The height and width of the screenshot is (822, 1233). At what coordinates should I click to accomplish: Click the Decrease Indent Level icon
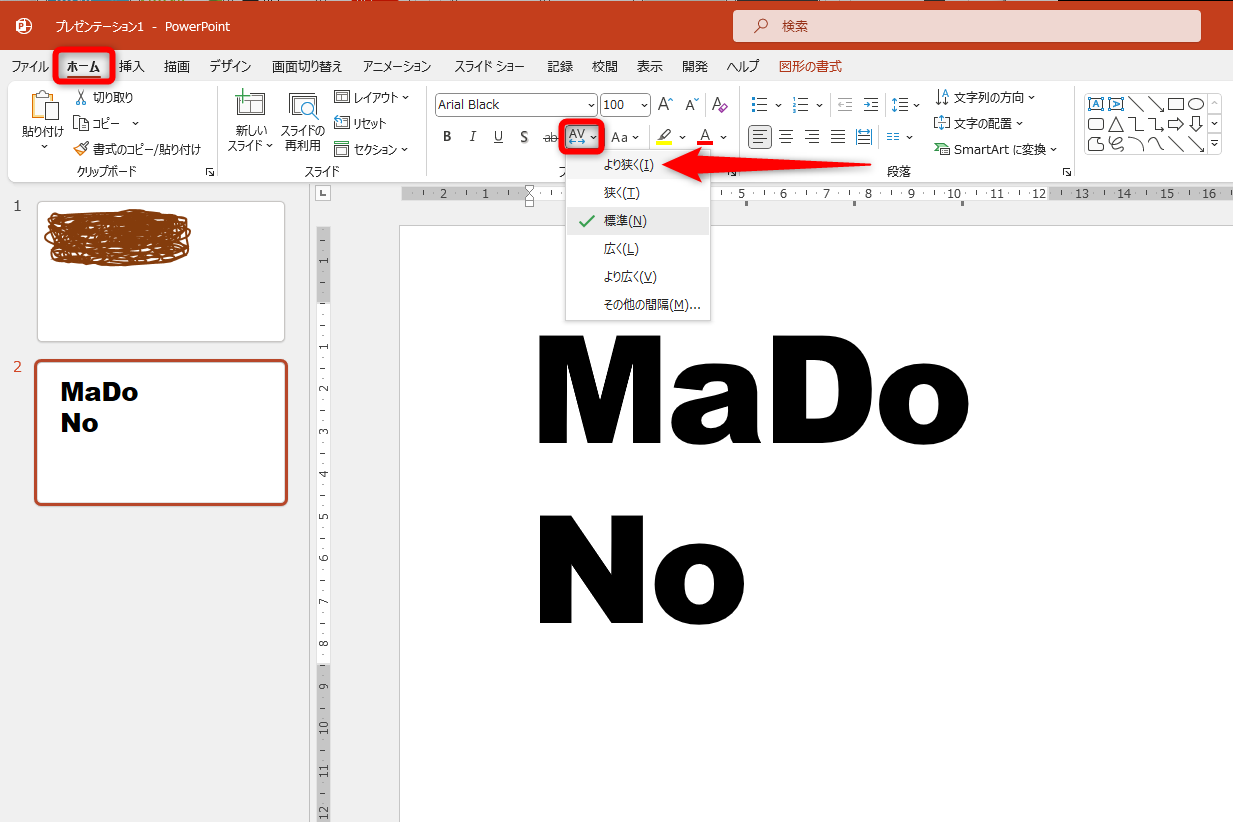point(844,105)
